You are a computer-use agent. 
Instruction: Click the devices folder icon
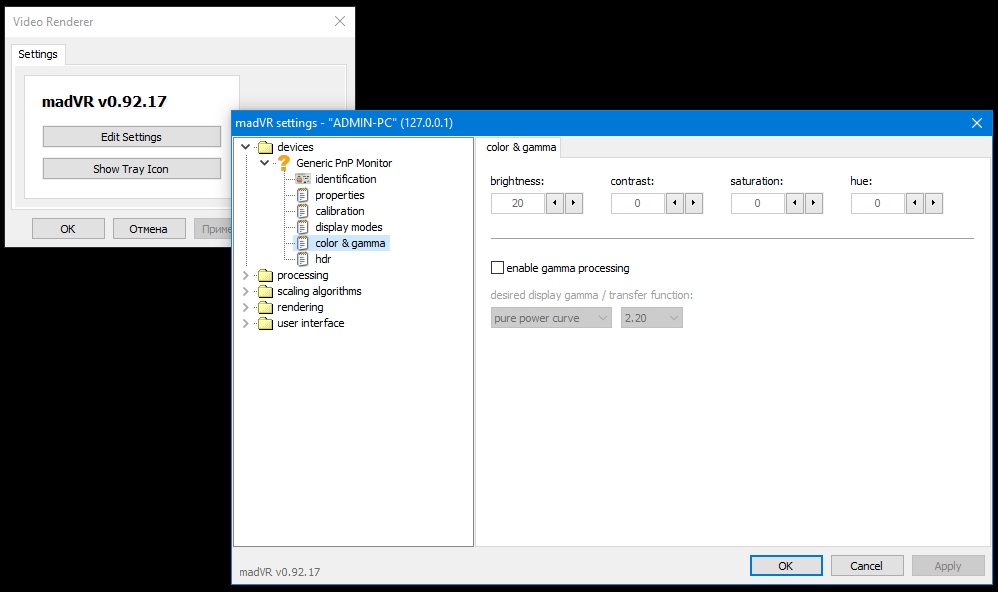(x=265, y=147)
